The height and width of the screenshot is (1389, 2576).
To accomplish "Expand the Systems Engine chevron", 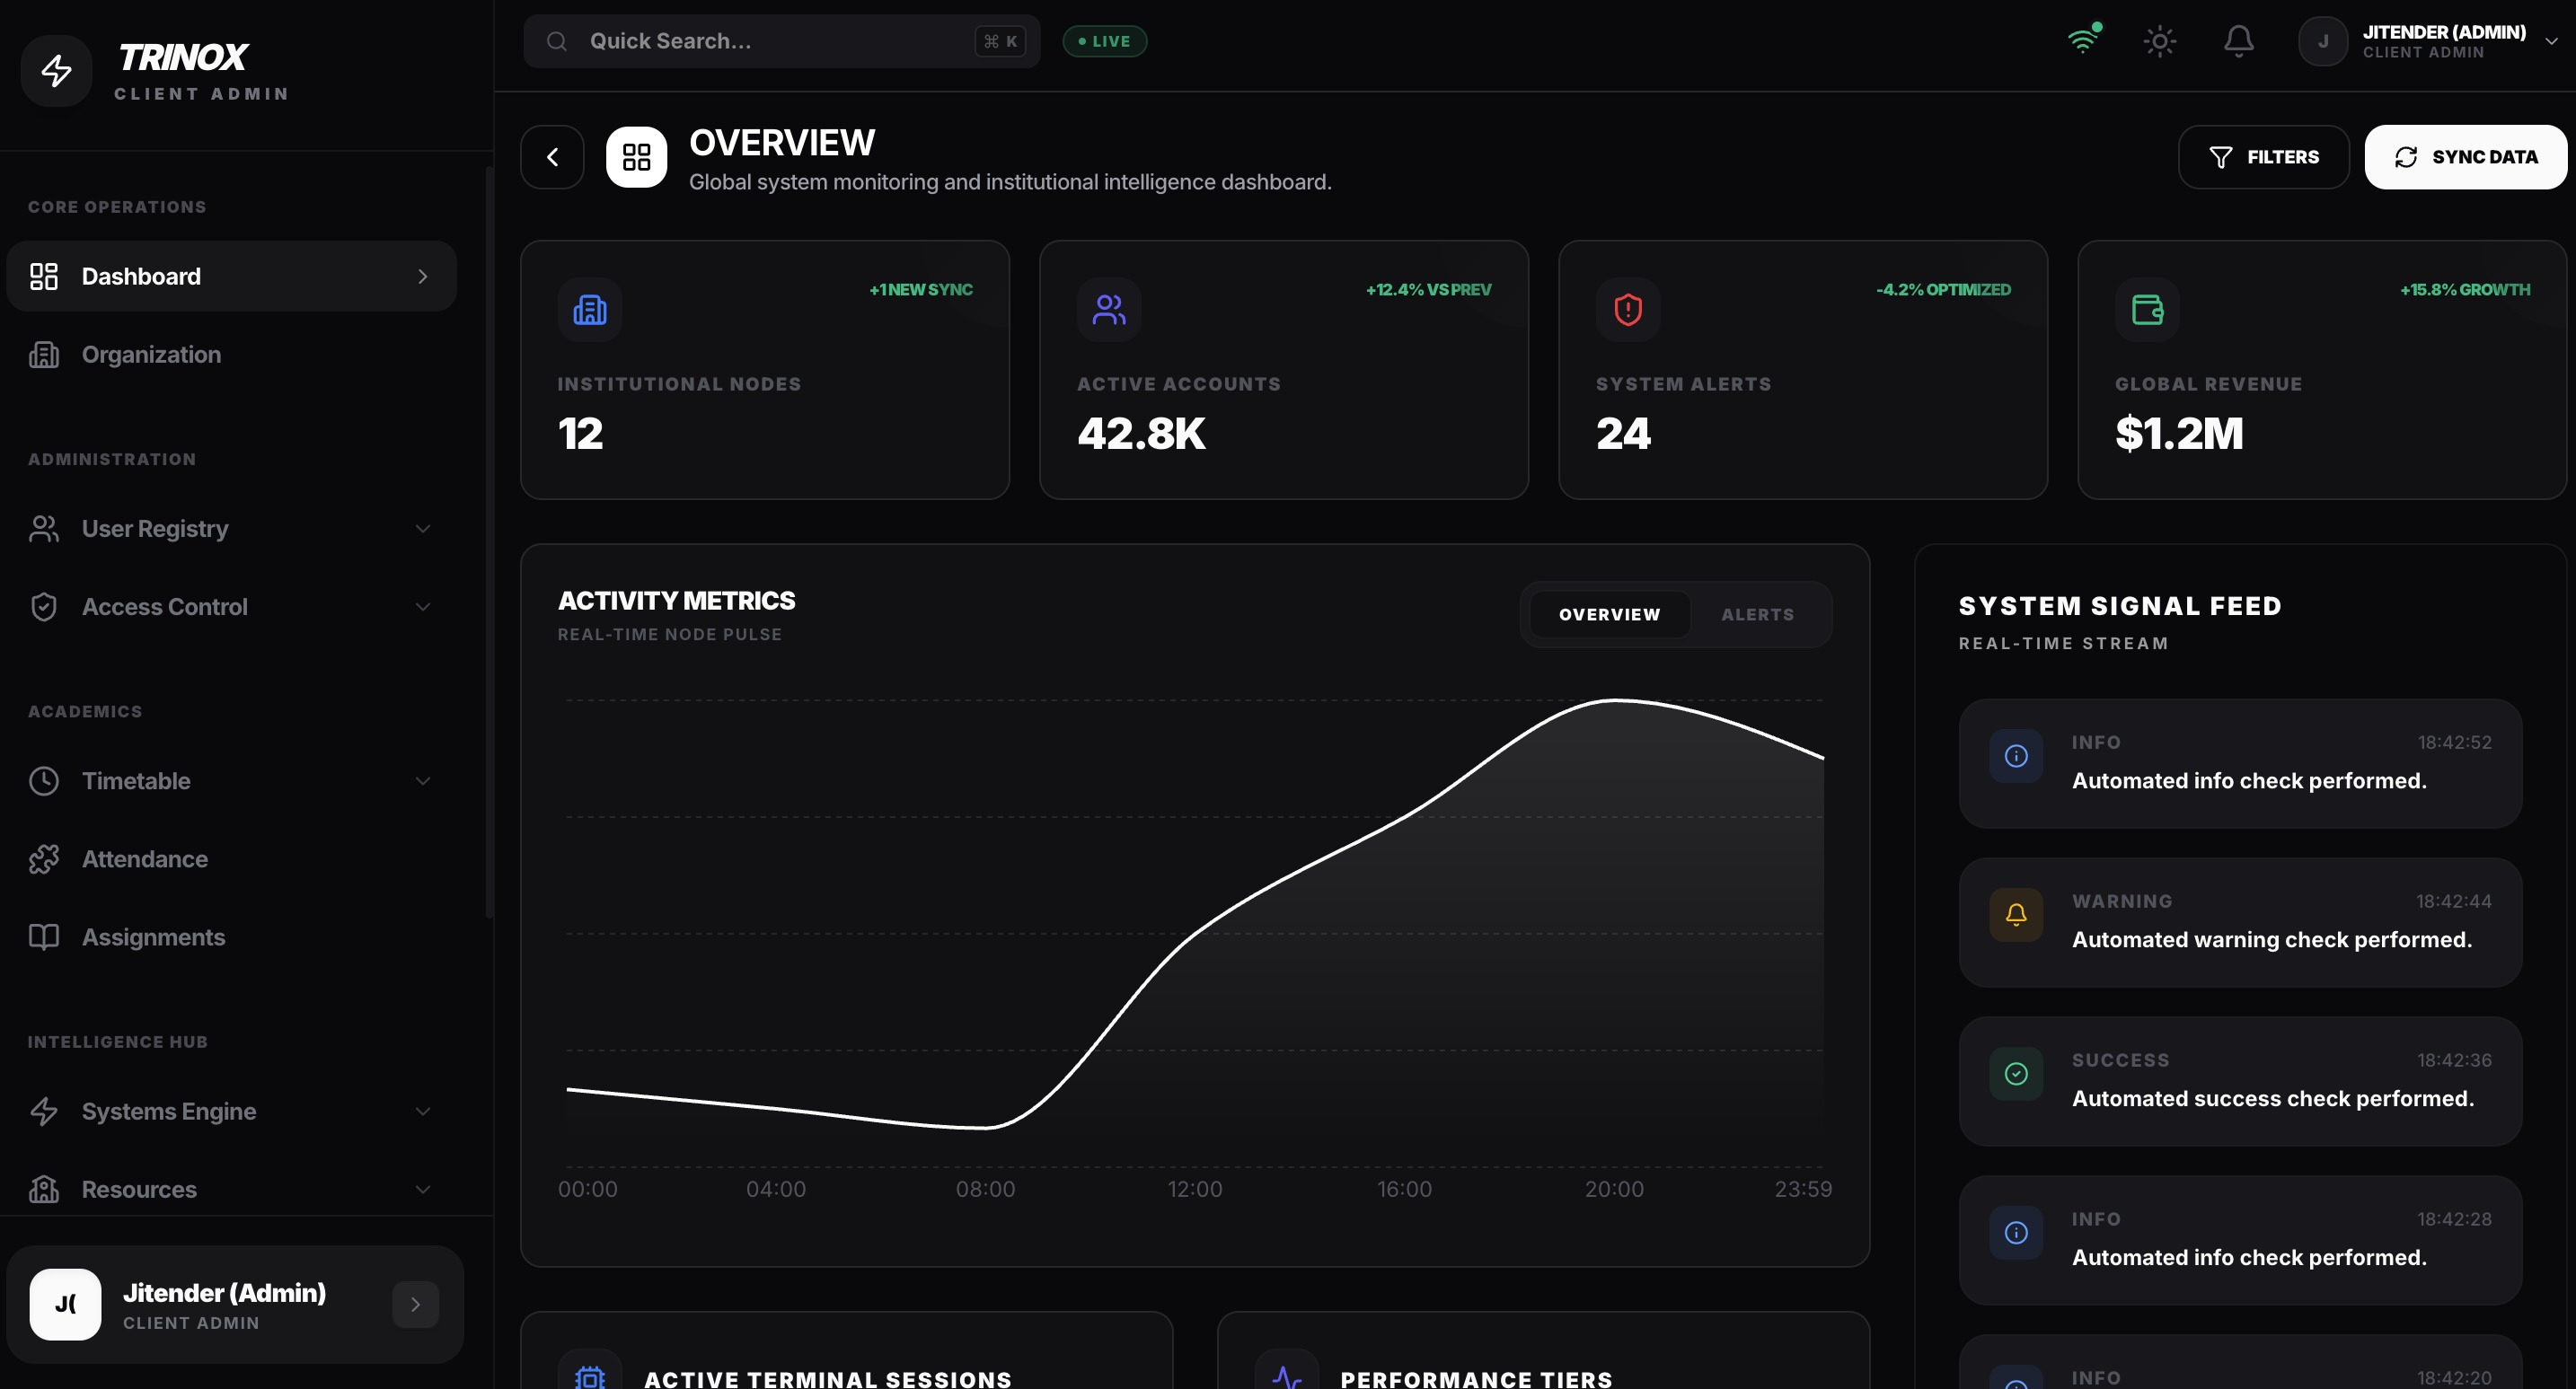I will click(x=422, y=1110).
